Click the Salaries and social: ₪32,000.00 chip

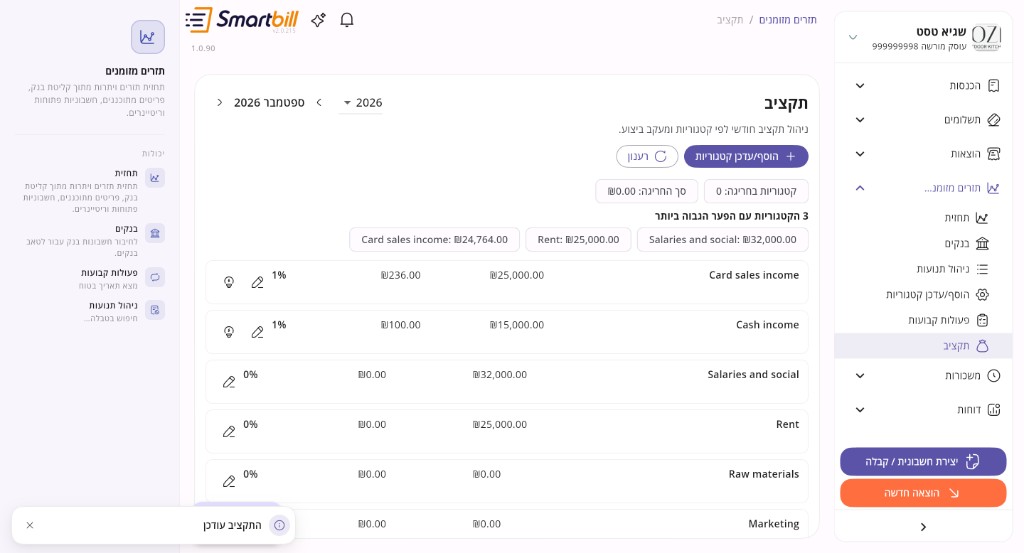click(722, 240)
